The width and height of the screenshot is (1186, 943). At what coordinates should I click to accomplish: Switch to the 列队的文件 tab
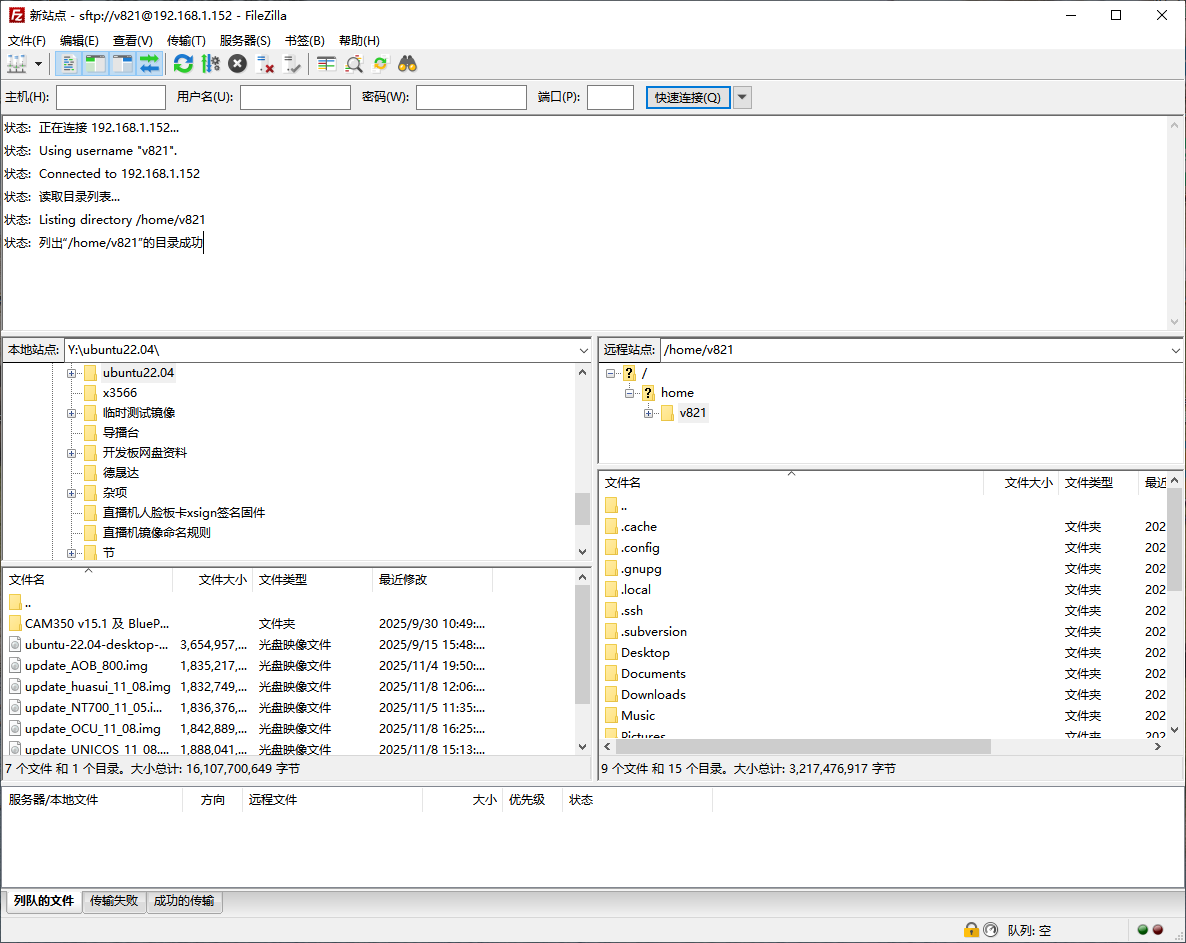click(44, 901)
